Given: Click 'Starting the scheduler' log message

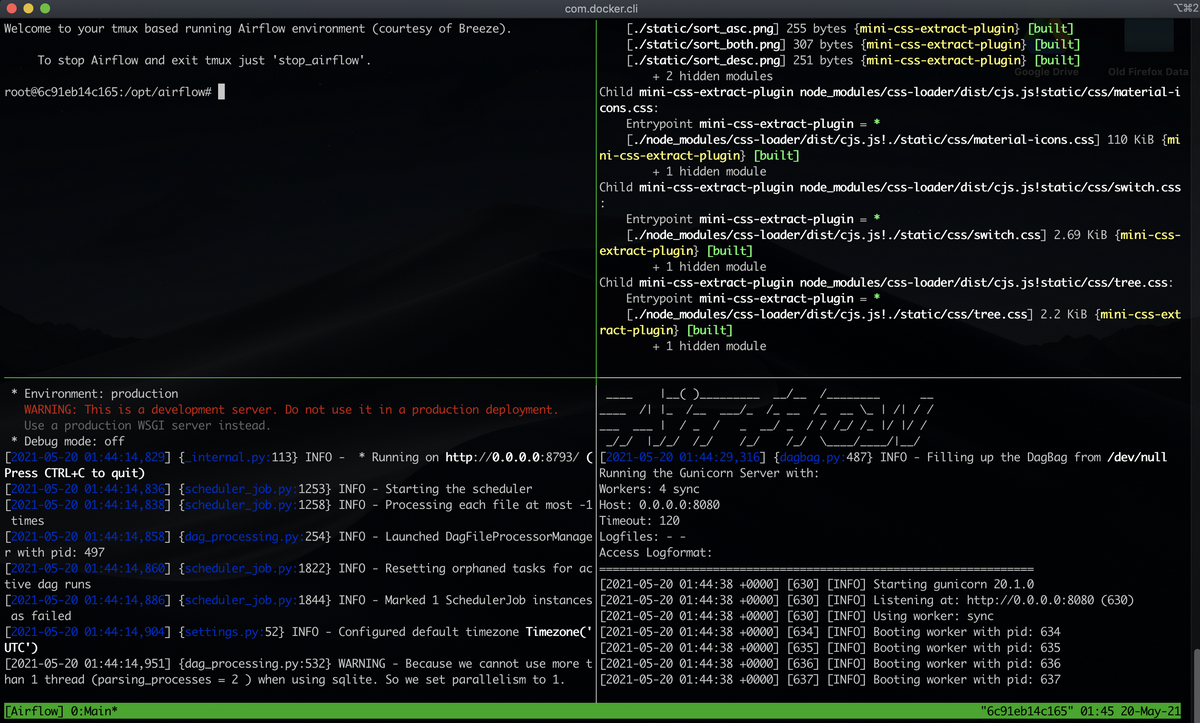Looking at the screenshot, I should pyautogui.click(x=459, y=489).
